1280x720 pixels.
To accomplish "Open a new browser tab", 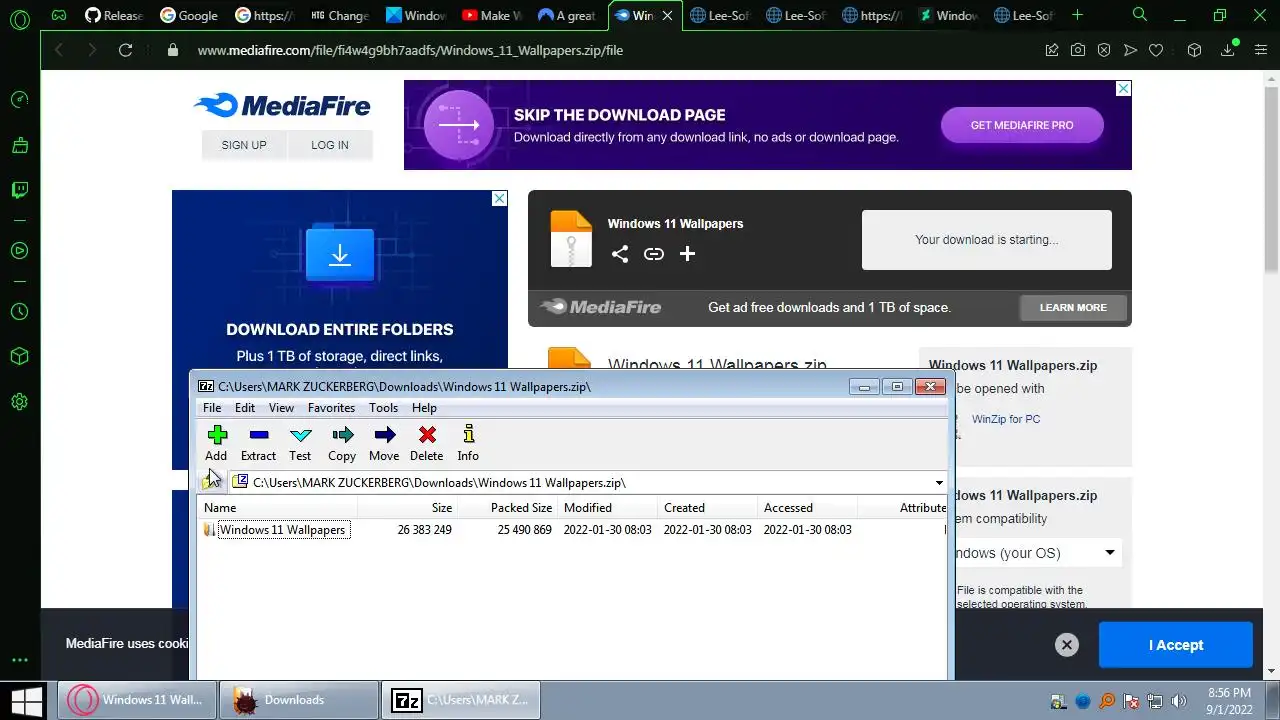I will point(1077,15).
